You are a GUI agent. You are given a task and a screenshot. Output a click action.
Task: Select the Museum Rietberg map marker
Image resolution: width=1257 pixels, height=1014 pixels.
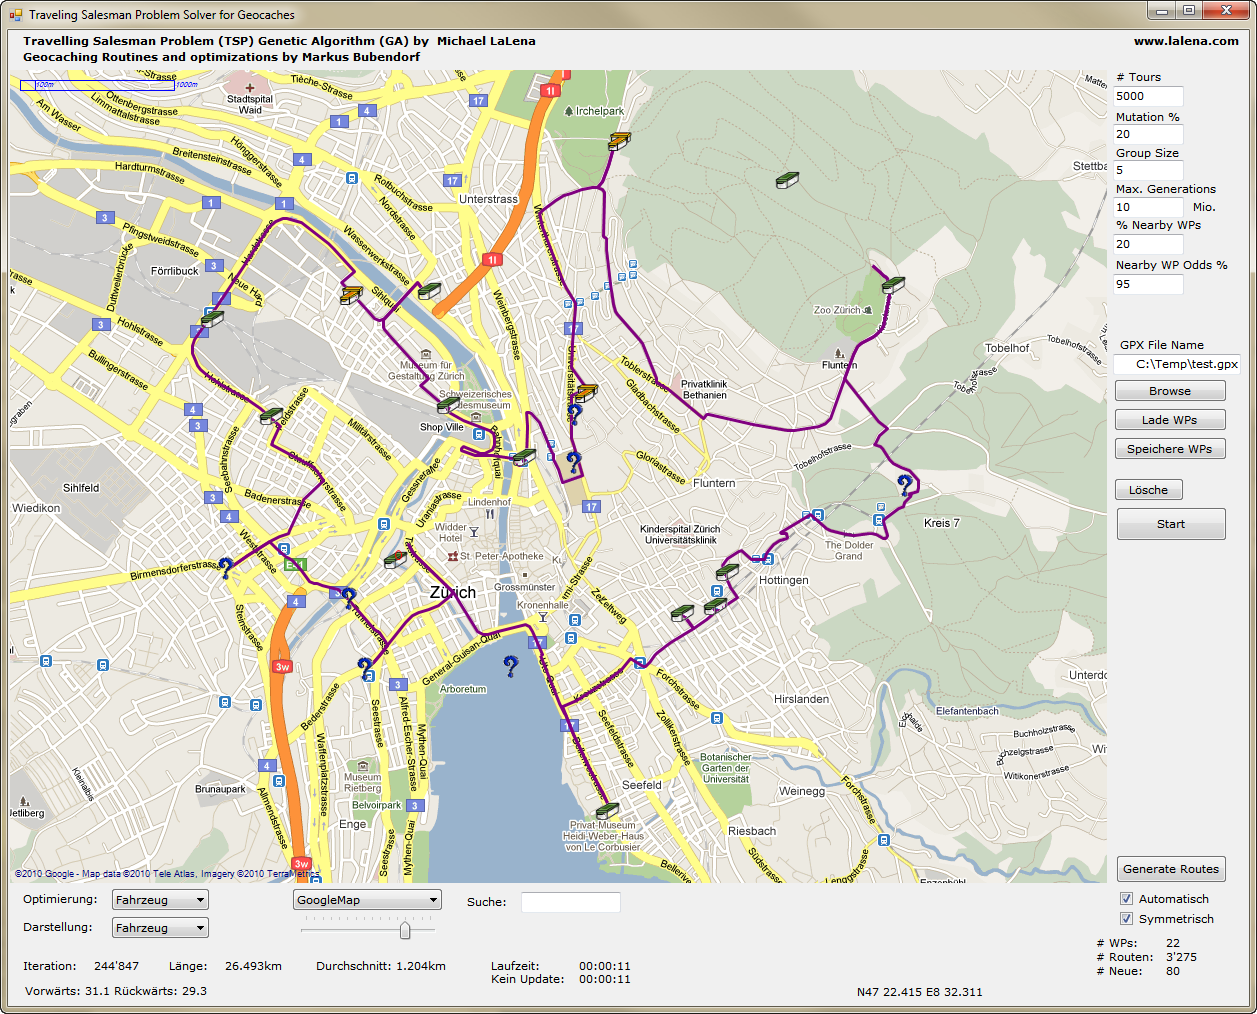[x=362, y=765]
